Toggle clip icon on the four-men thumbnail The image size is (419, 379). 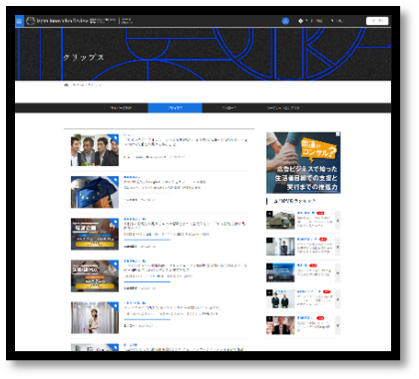(114, 138)
